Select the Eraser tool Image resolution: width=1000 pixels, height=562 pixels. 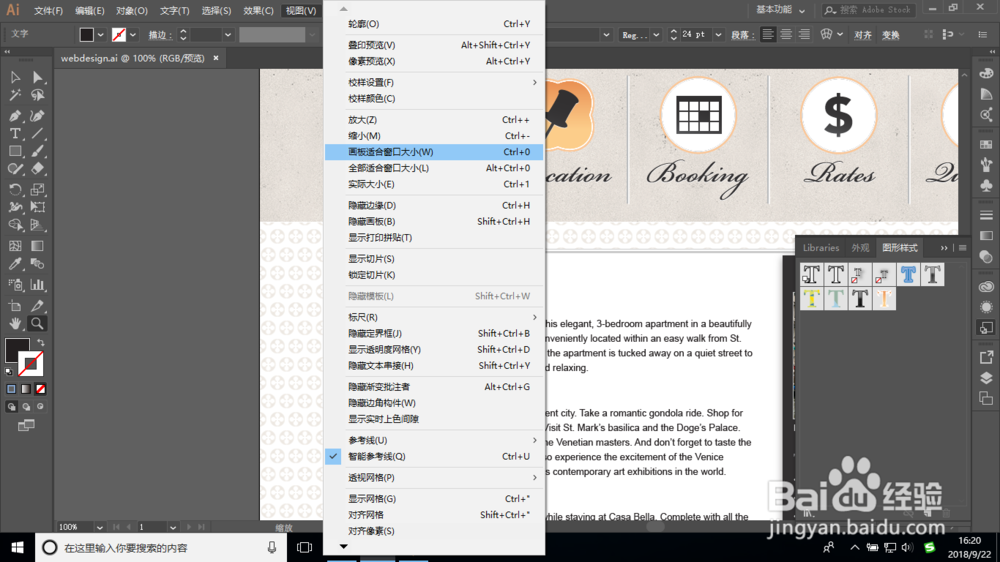pos(38,169)
